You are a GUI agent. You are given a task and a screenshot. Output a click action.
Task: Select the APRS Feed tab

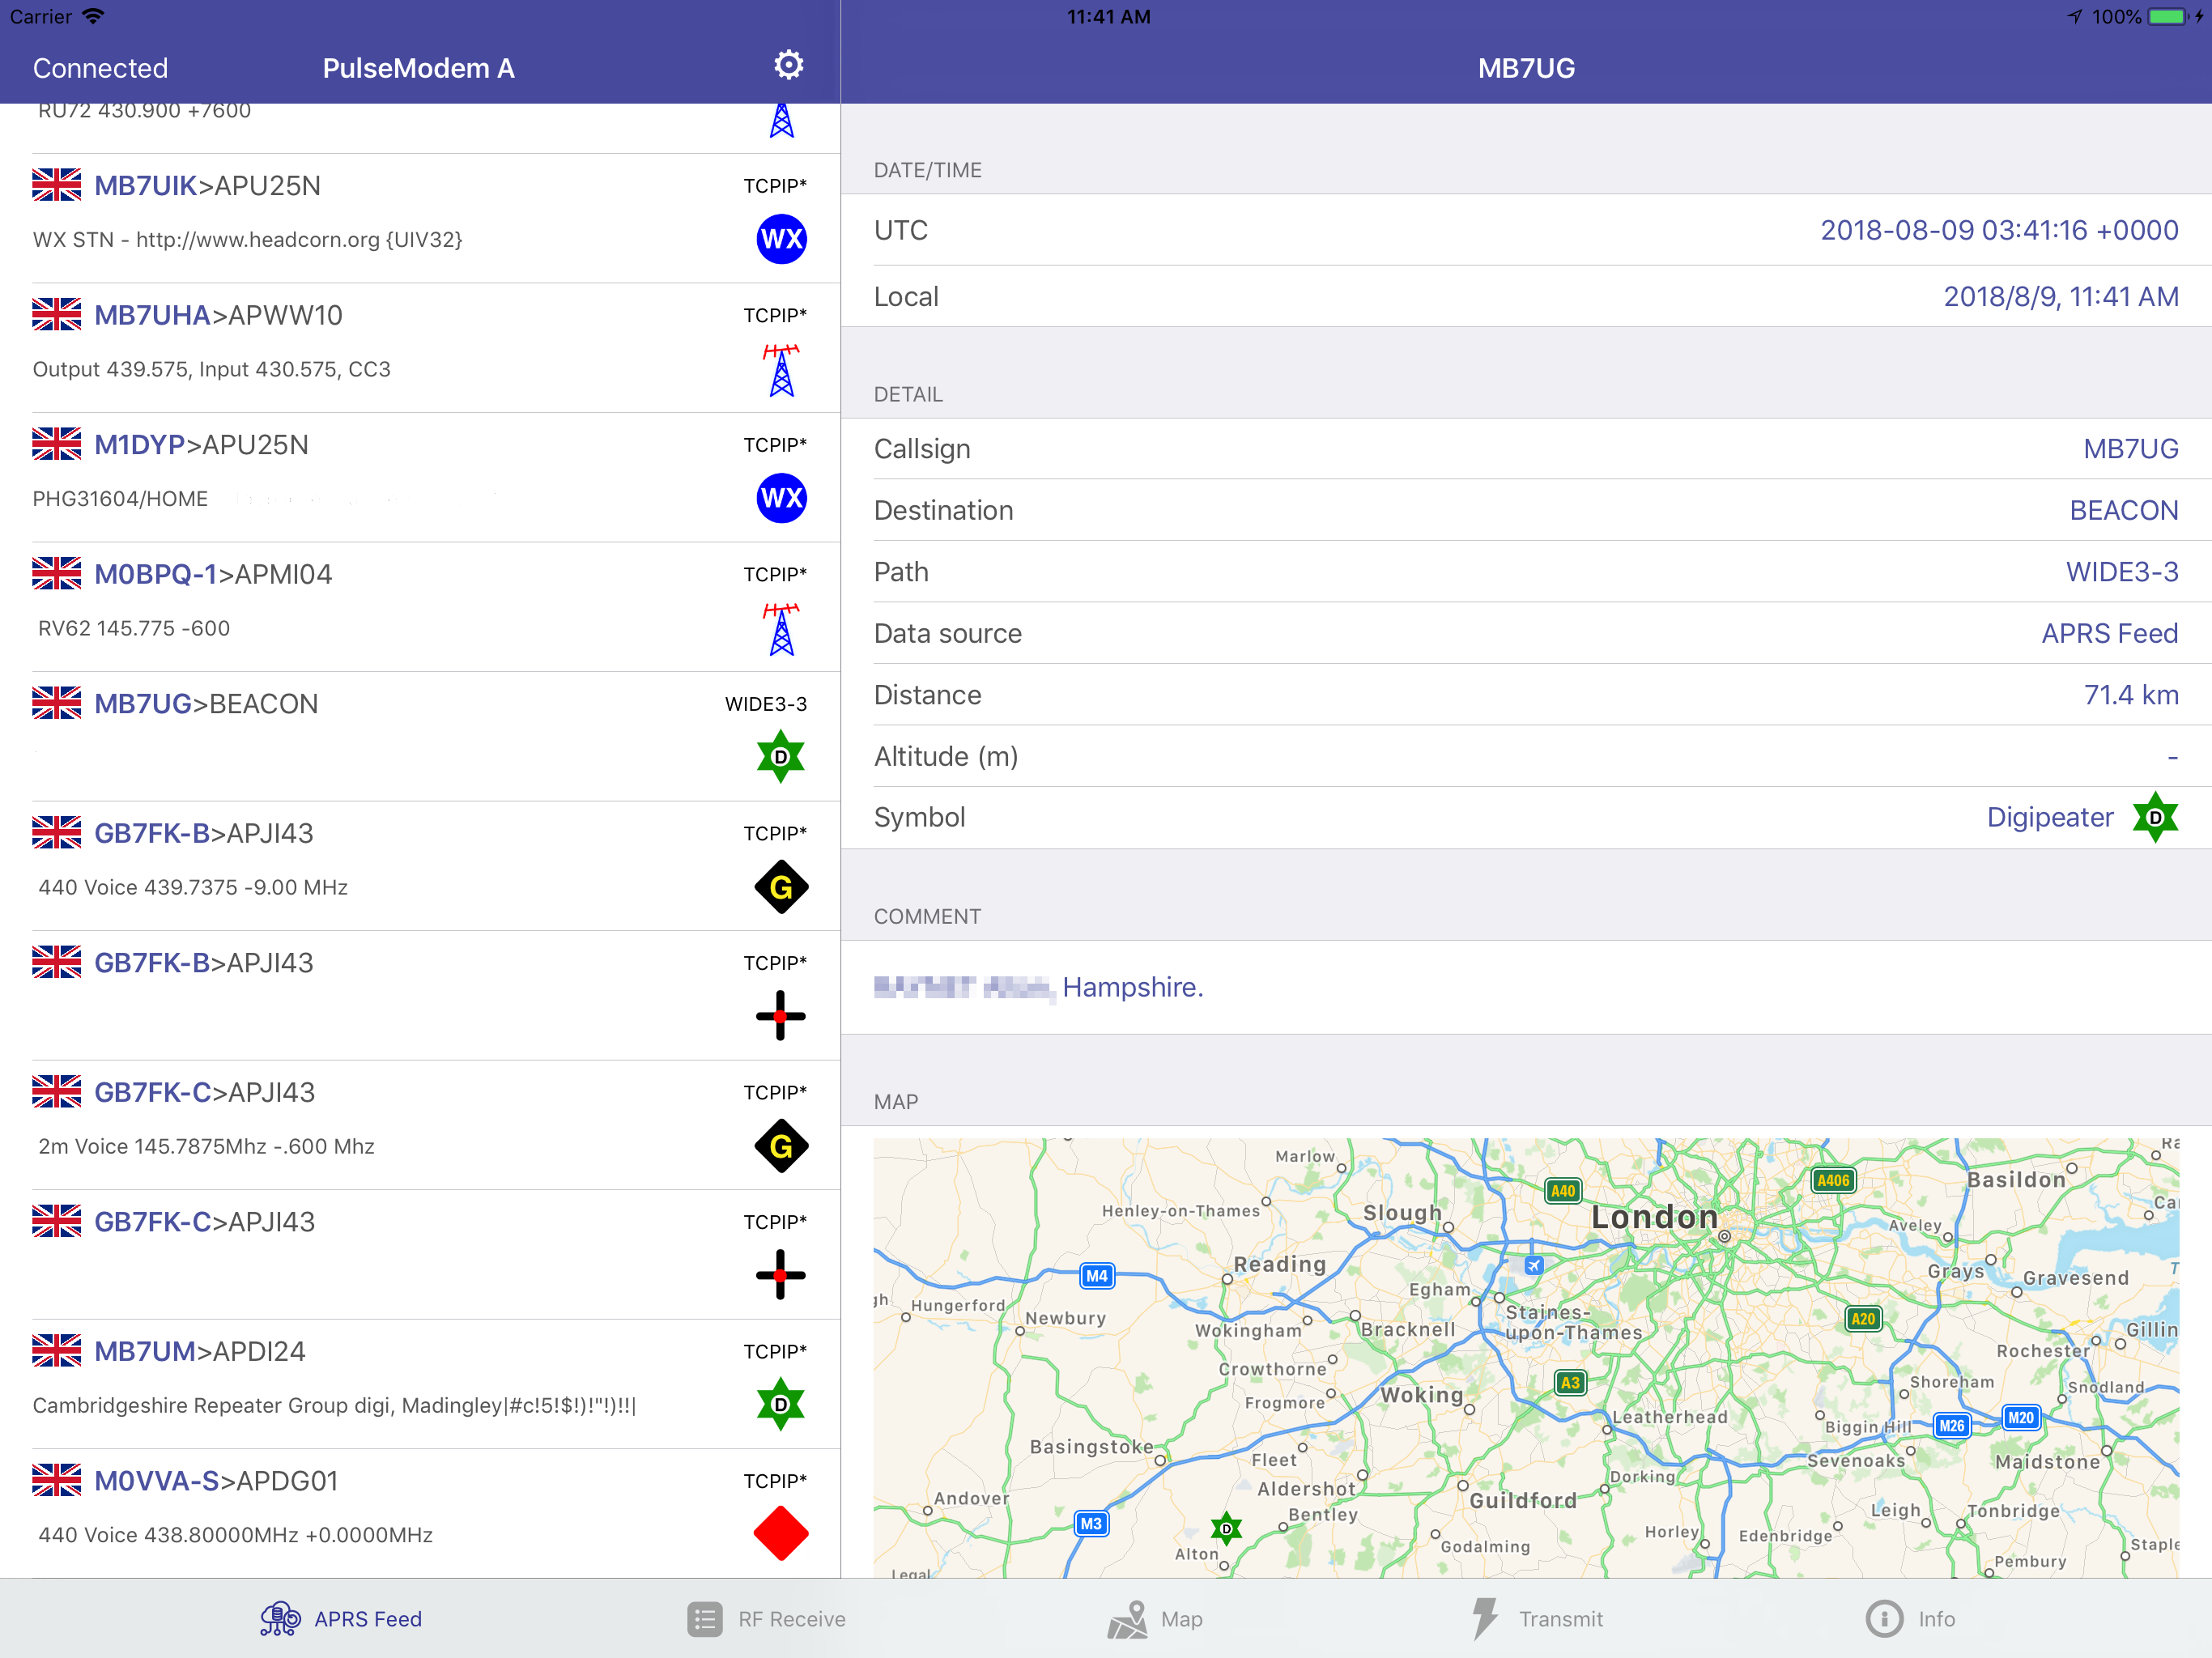point(342,1619)
